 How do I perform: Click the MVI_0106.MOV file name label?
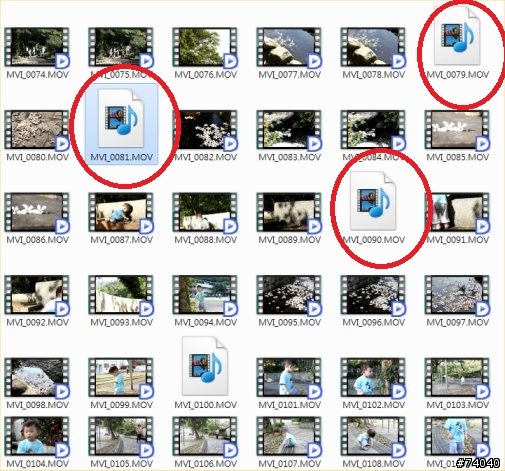(205, 464)
